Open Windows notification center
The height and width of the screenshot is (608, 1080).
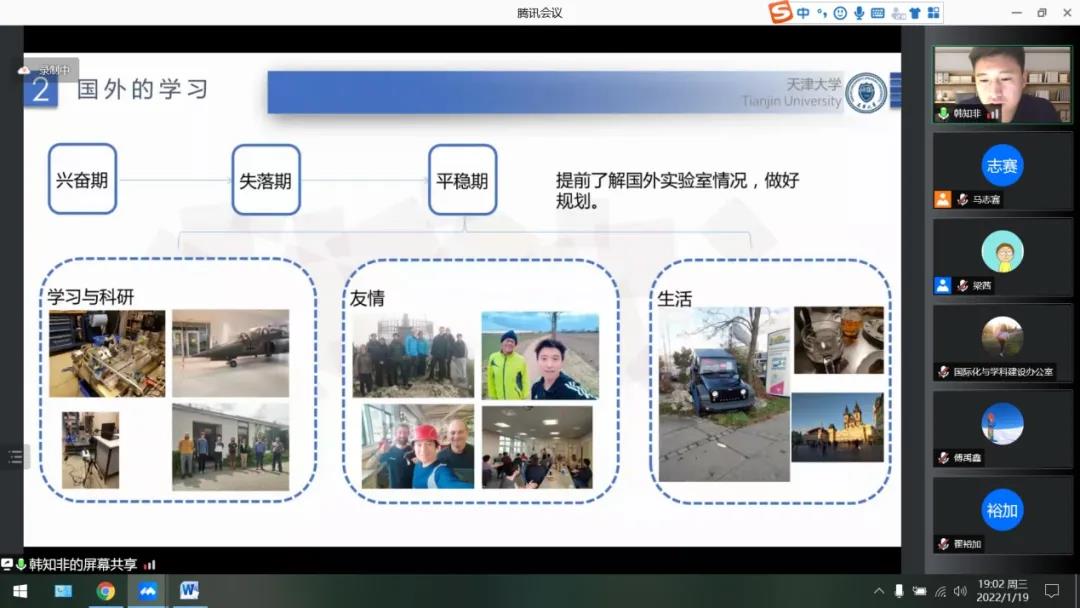(x=1051, y=591)
